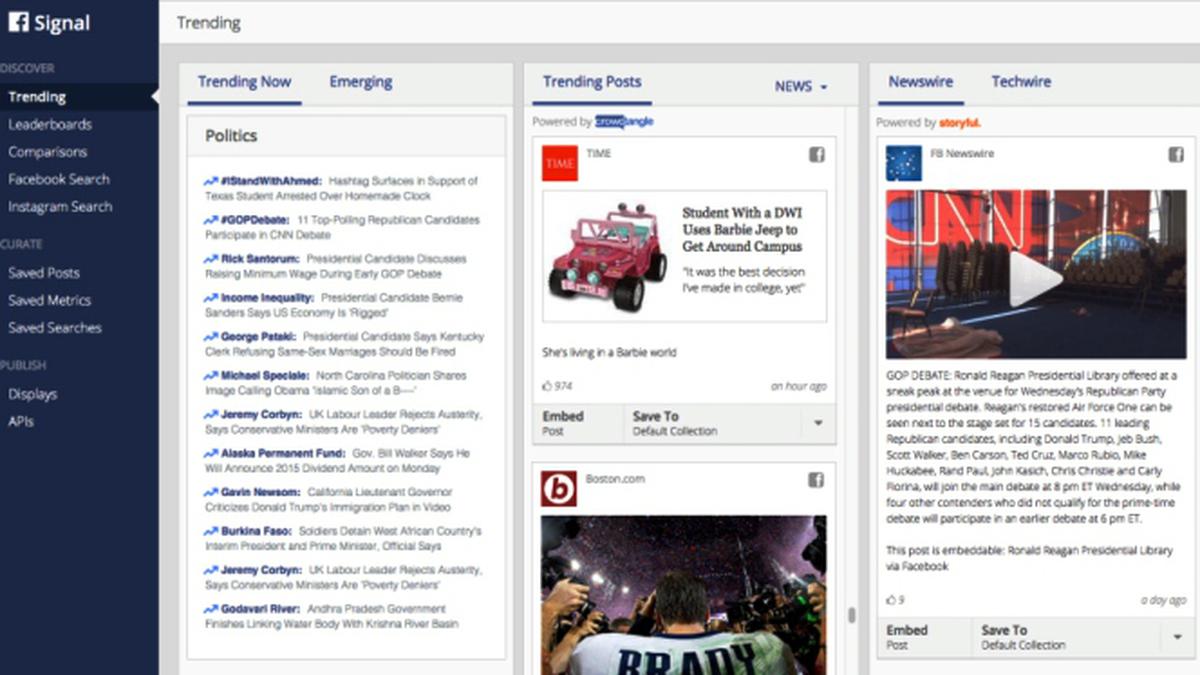Open the Boston.com publisher logo

(x=559, y=489)
